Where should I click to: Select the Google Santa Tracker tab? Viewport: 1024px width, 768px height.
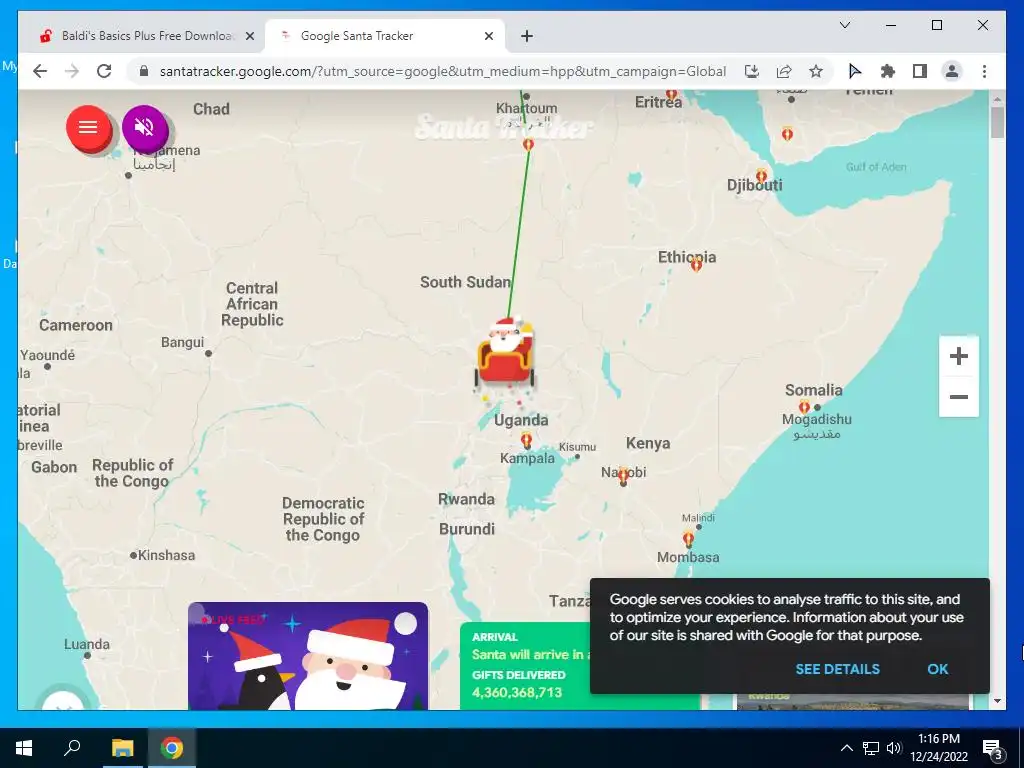385,36
